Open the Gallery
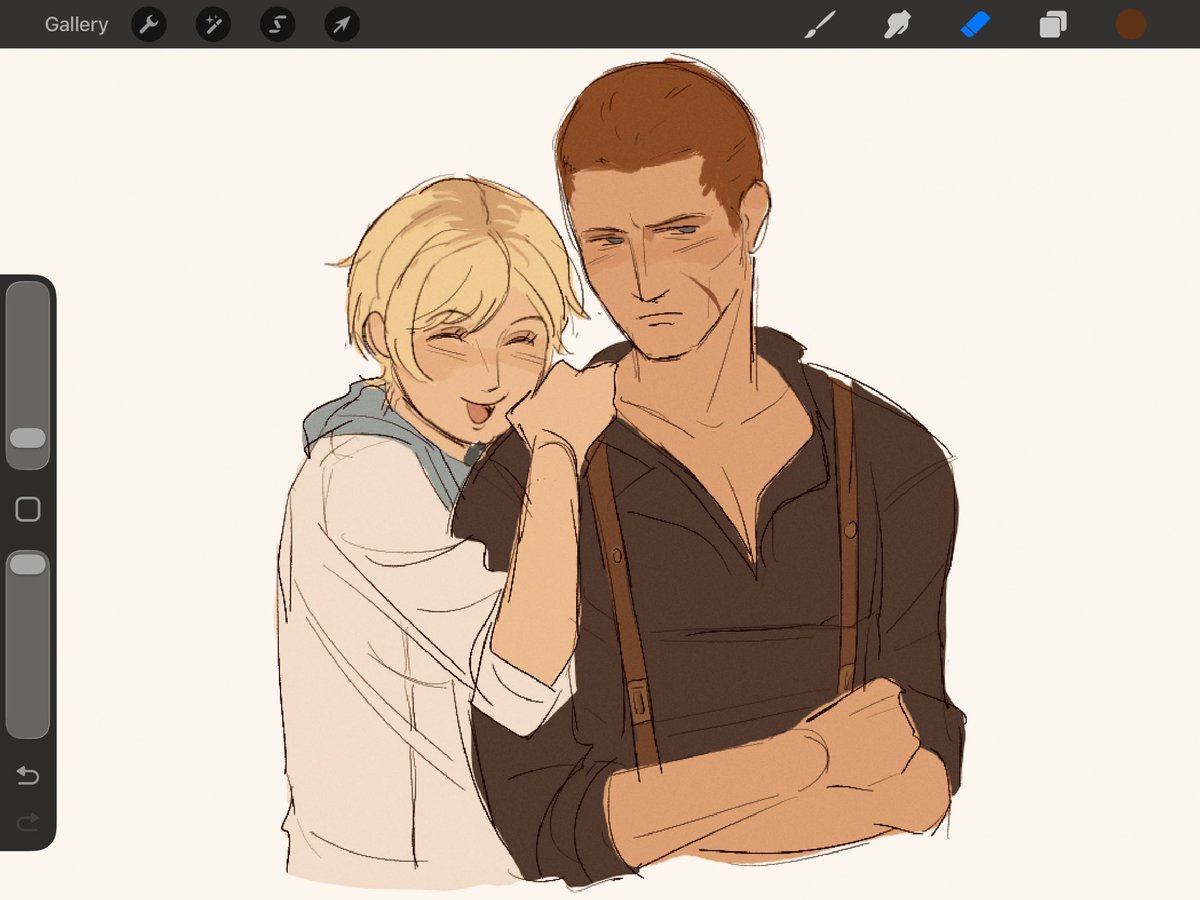This screenshot has height=900, width=1200. [76, 25]
